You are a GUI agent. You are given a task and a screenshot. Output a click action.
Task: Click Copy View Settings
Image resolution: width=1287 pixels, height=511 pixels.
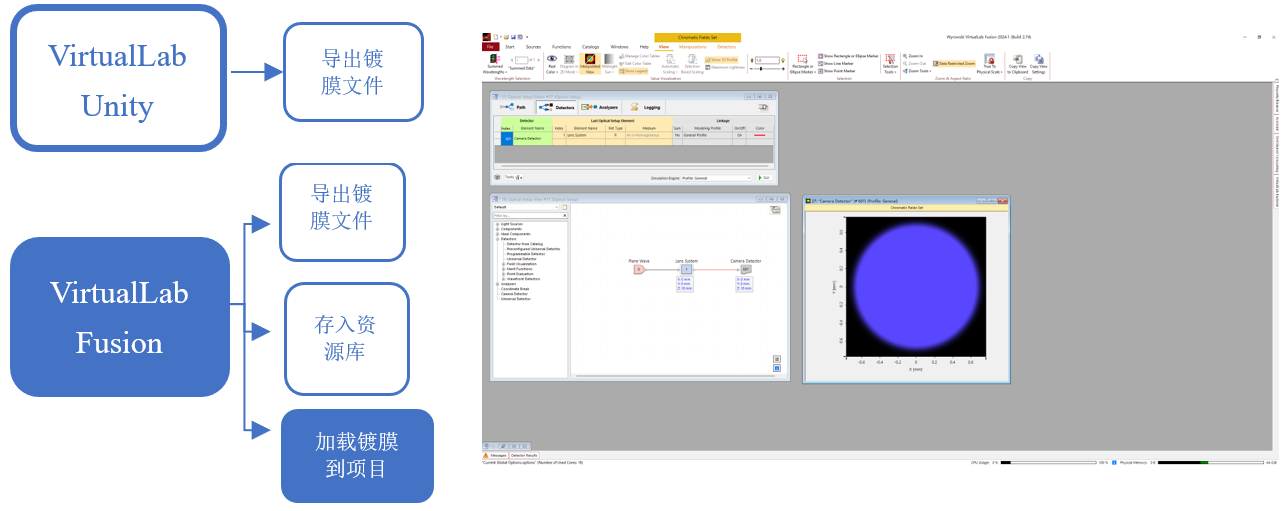point(1039,65)
